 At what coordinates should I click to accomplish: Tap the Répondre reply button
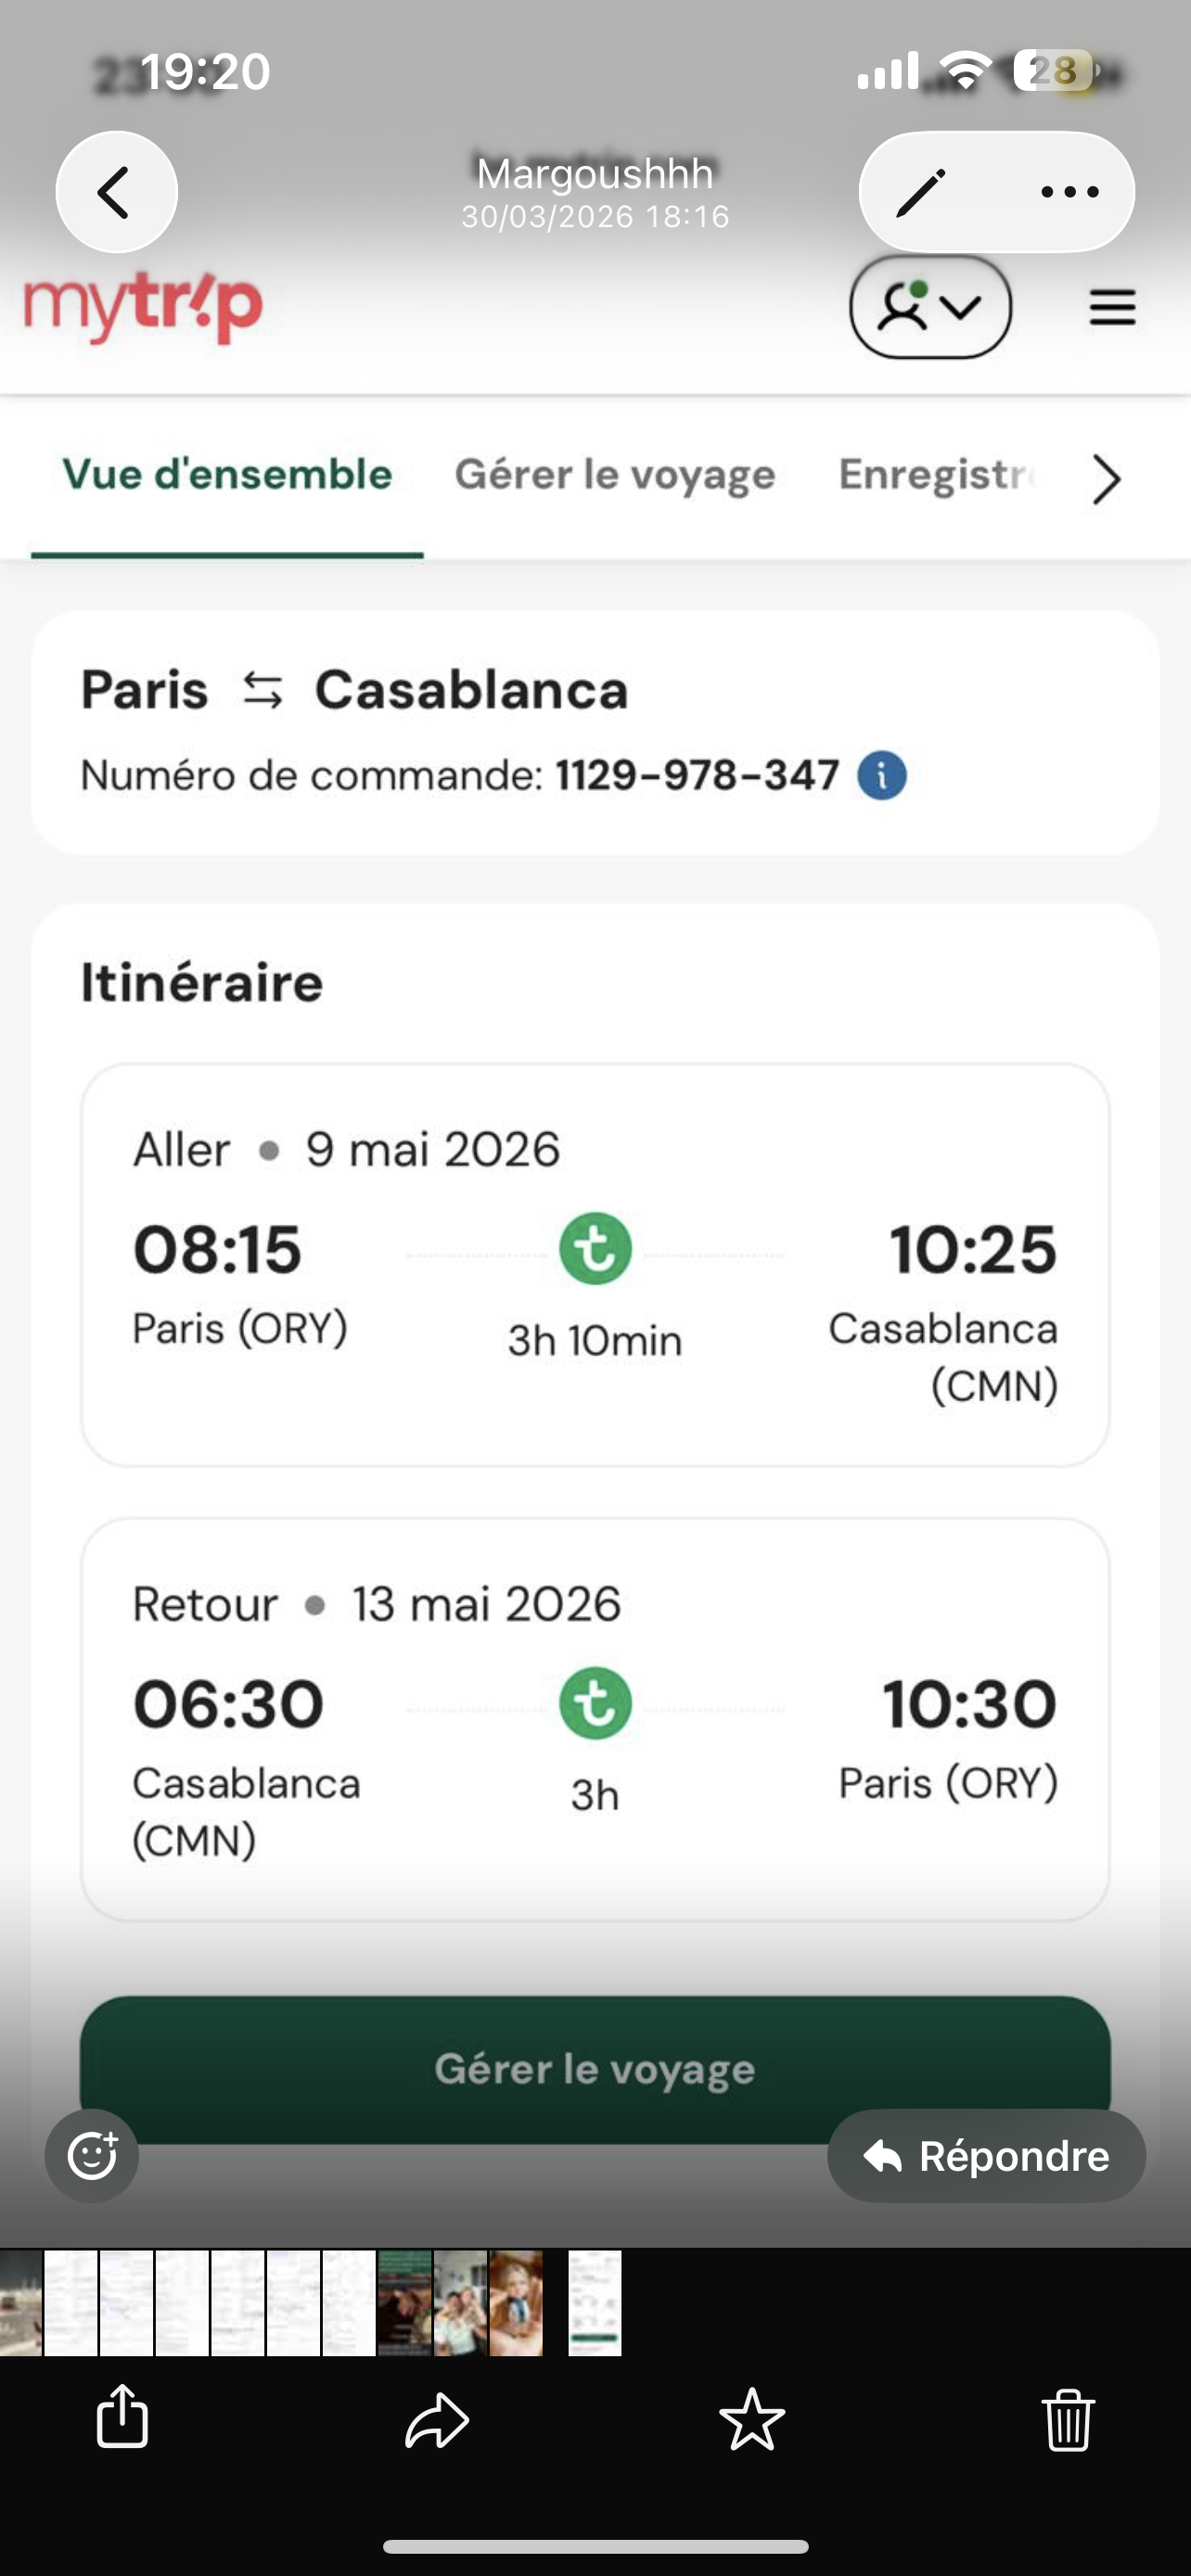coord(986,2156)
